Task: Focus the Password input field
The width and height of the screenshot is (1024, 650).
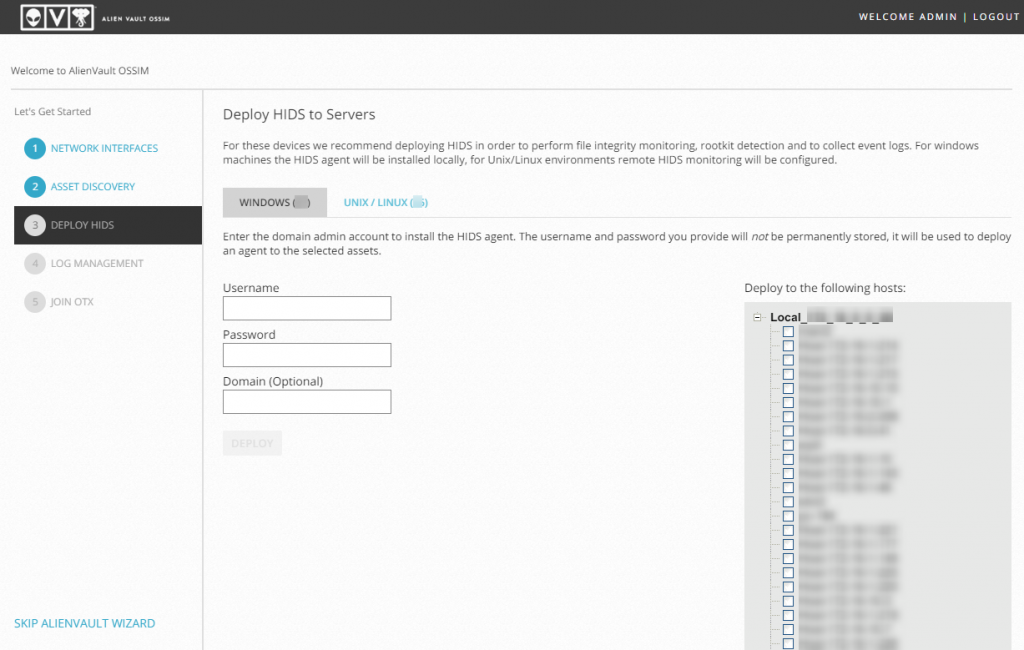Action: 307,355
